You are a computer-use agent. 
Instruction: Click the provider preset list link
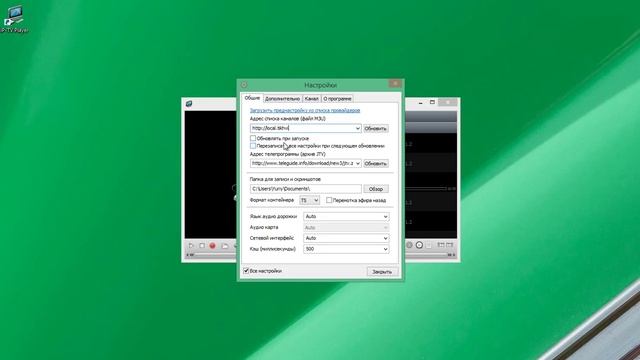pyautogui.click(x=305, y=110)
